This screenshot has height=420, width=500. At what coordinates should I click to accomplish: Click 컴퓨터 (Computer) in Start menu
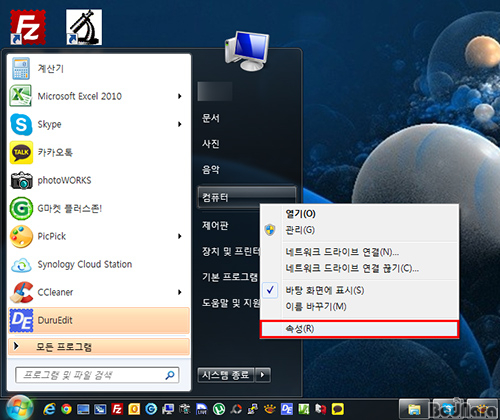[247, 197]
